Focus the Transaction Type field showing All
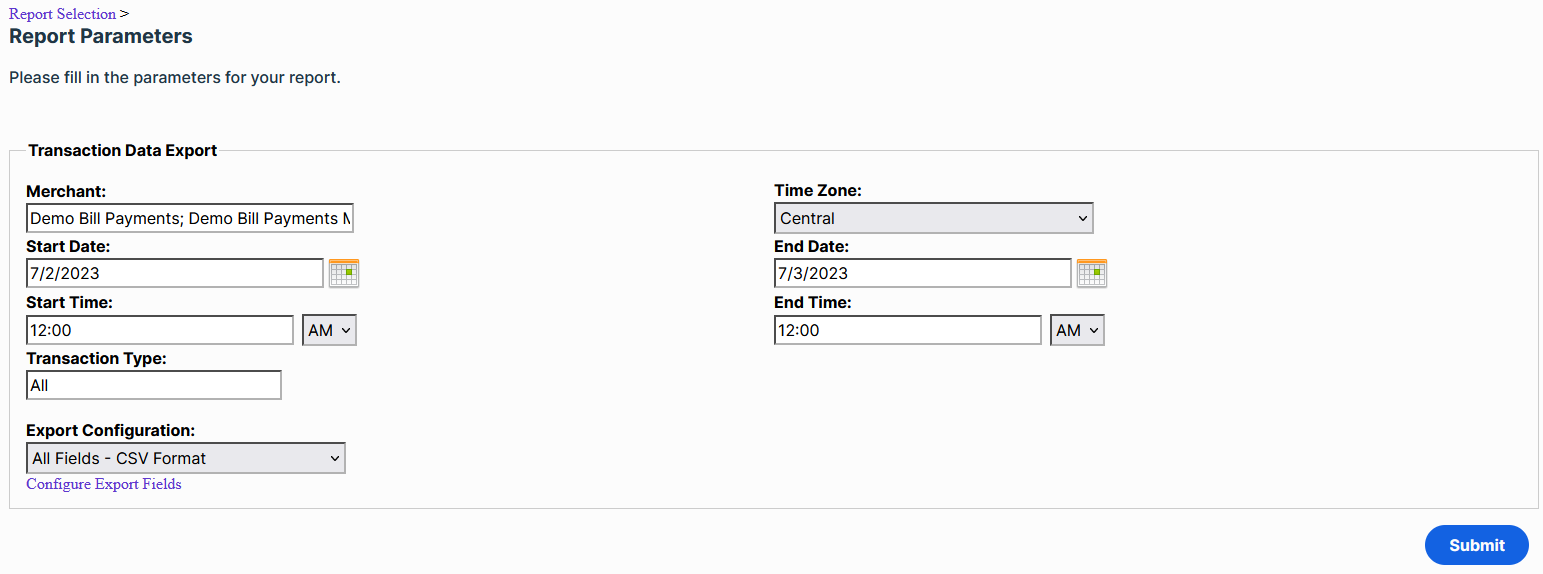This screenshot has height=574, width=1543. point(154,385)
